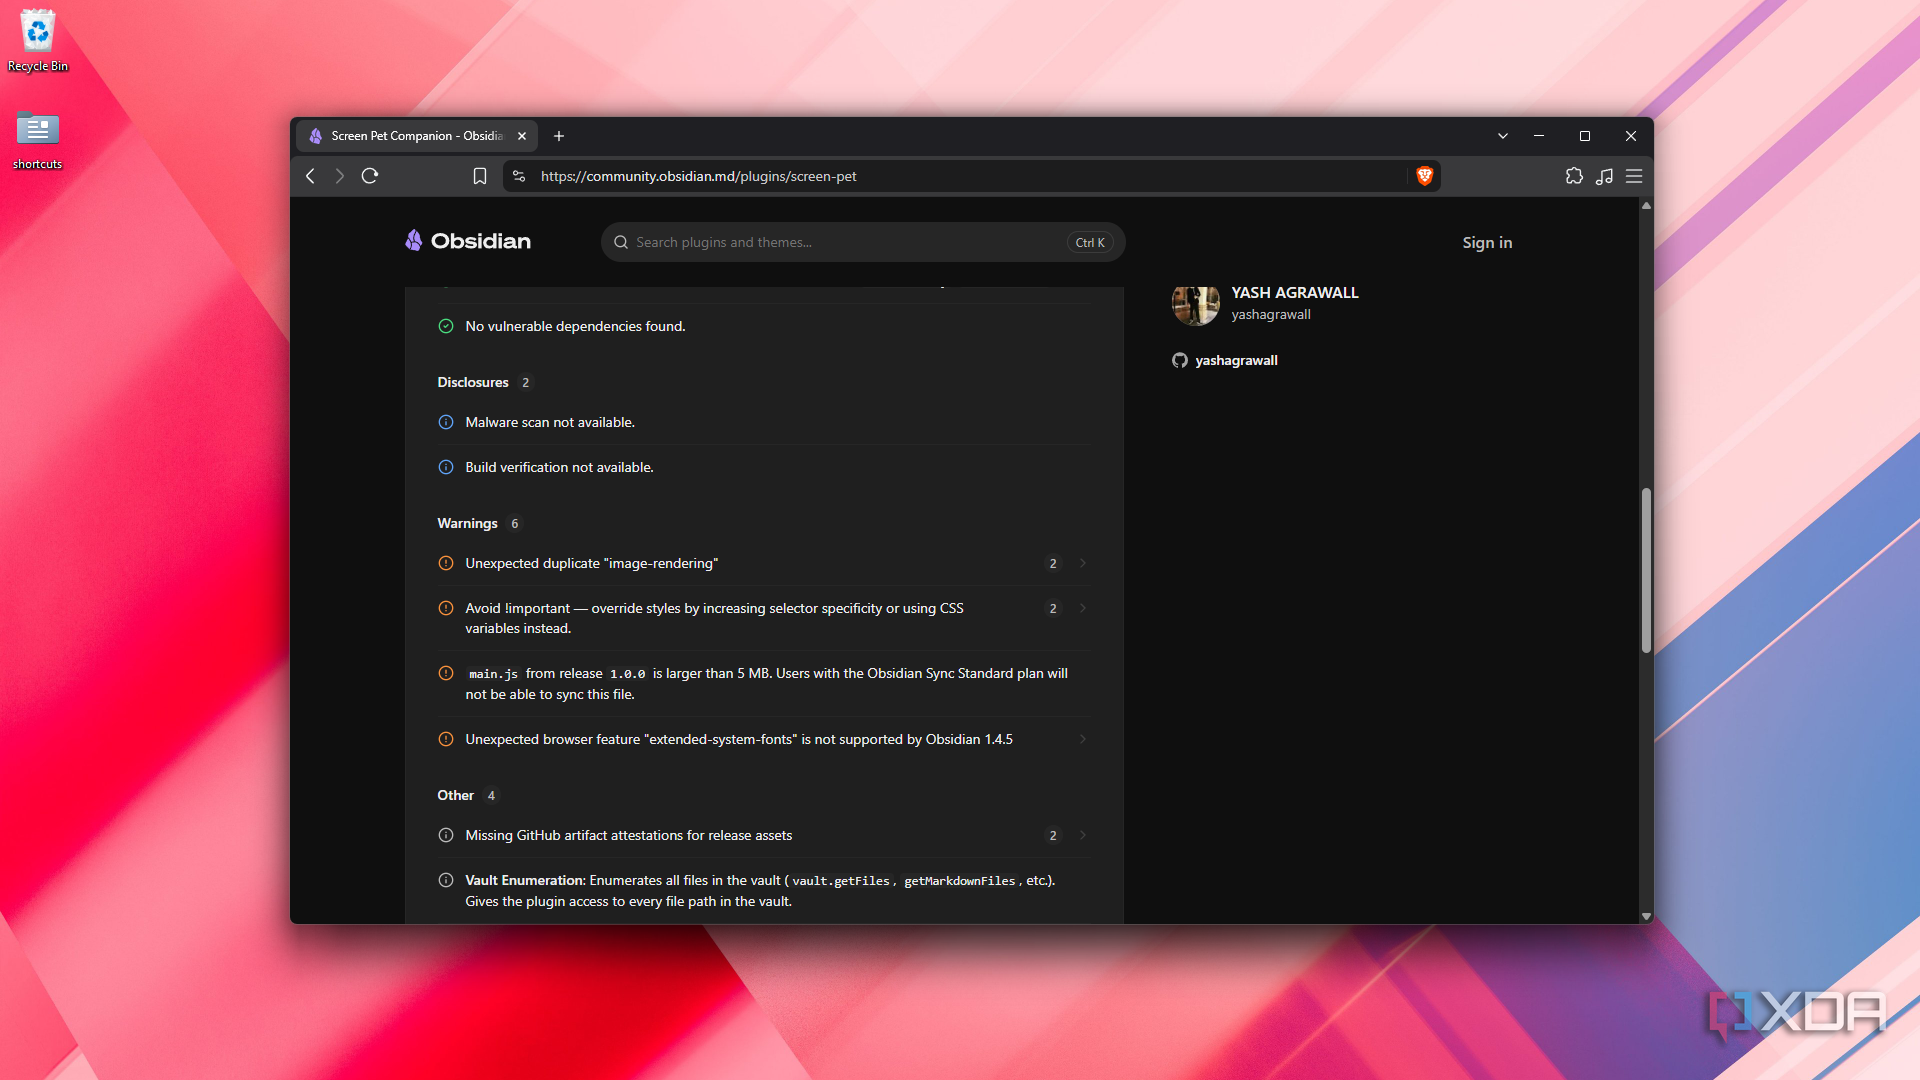Viewport: 1920px width, 1080px height.
Task: Open the Recycle Bin desktop icon
Action: tap(38, 40)
